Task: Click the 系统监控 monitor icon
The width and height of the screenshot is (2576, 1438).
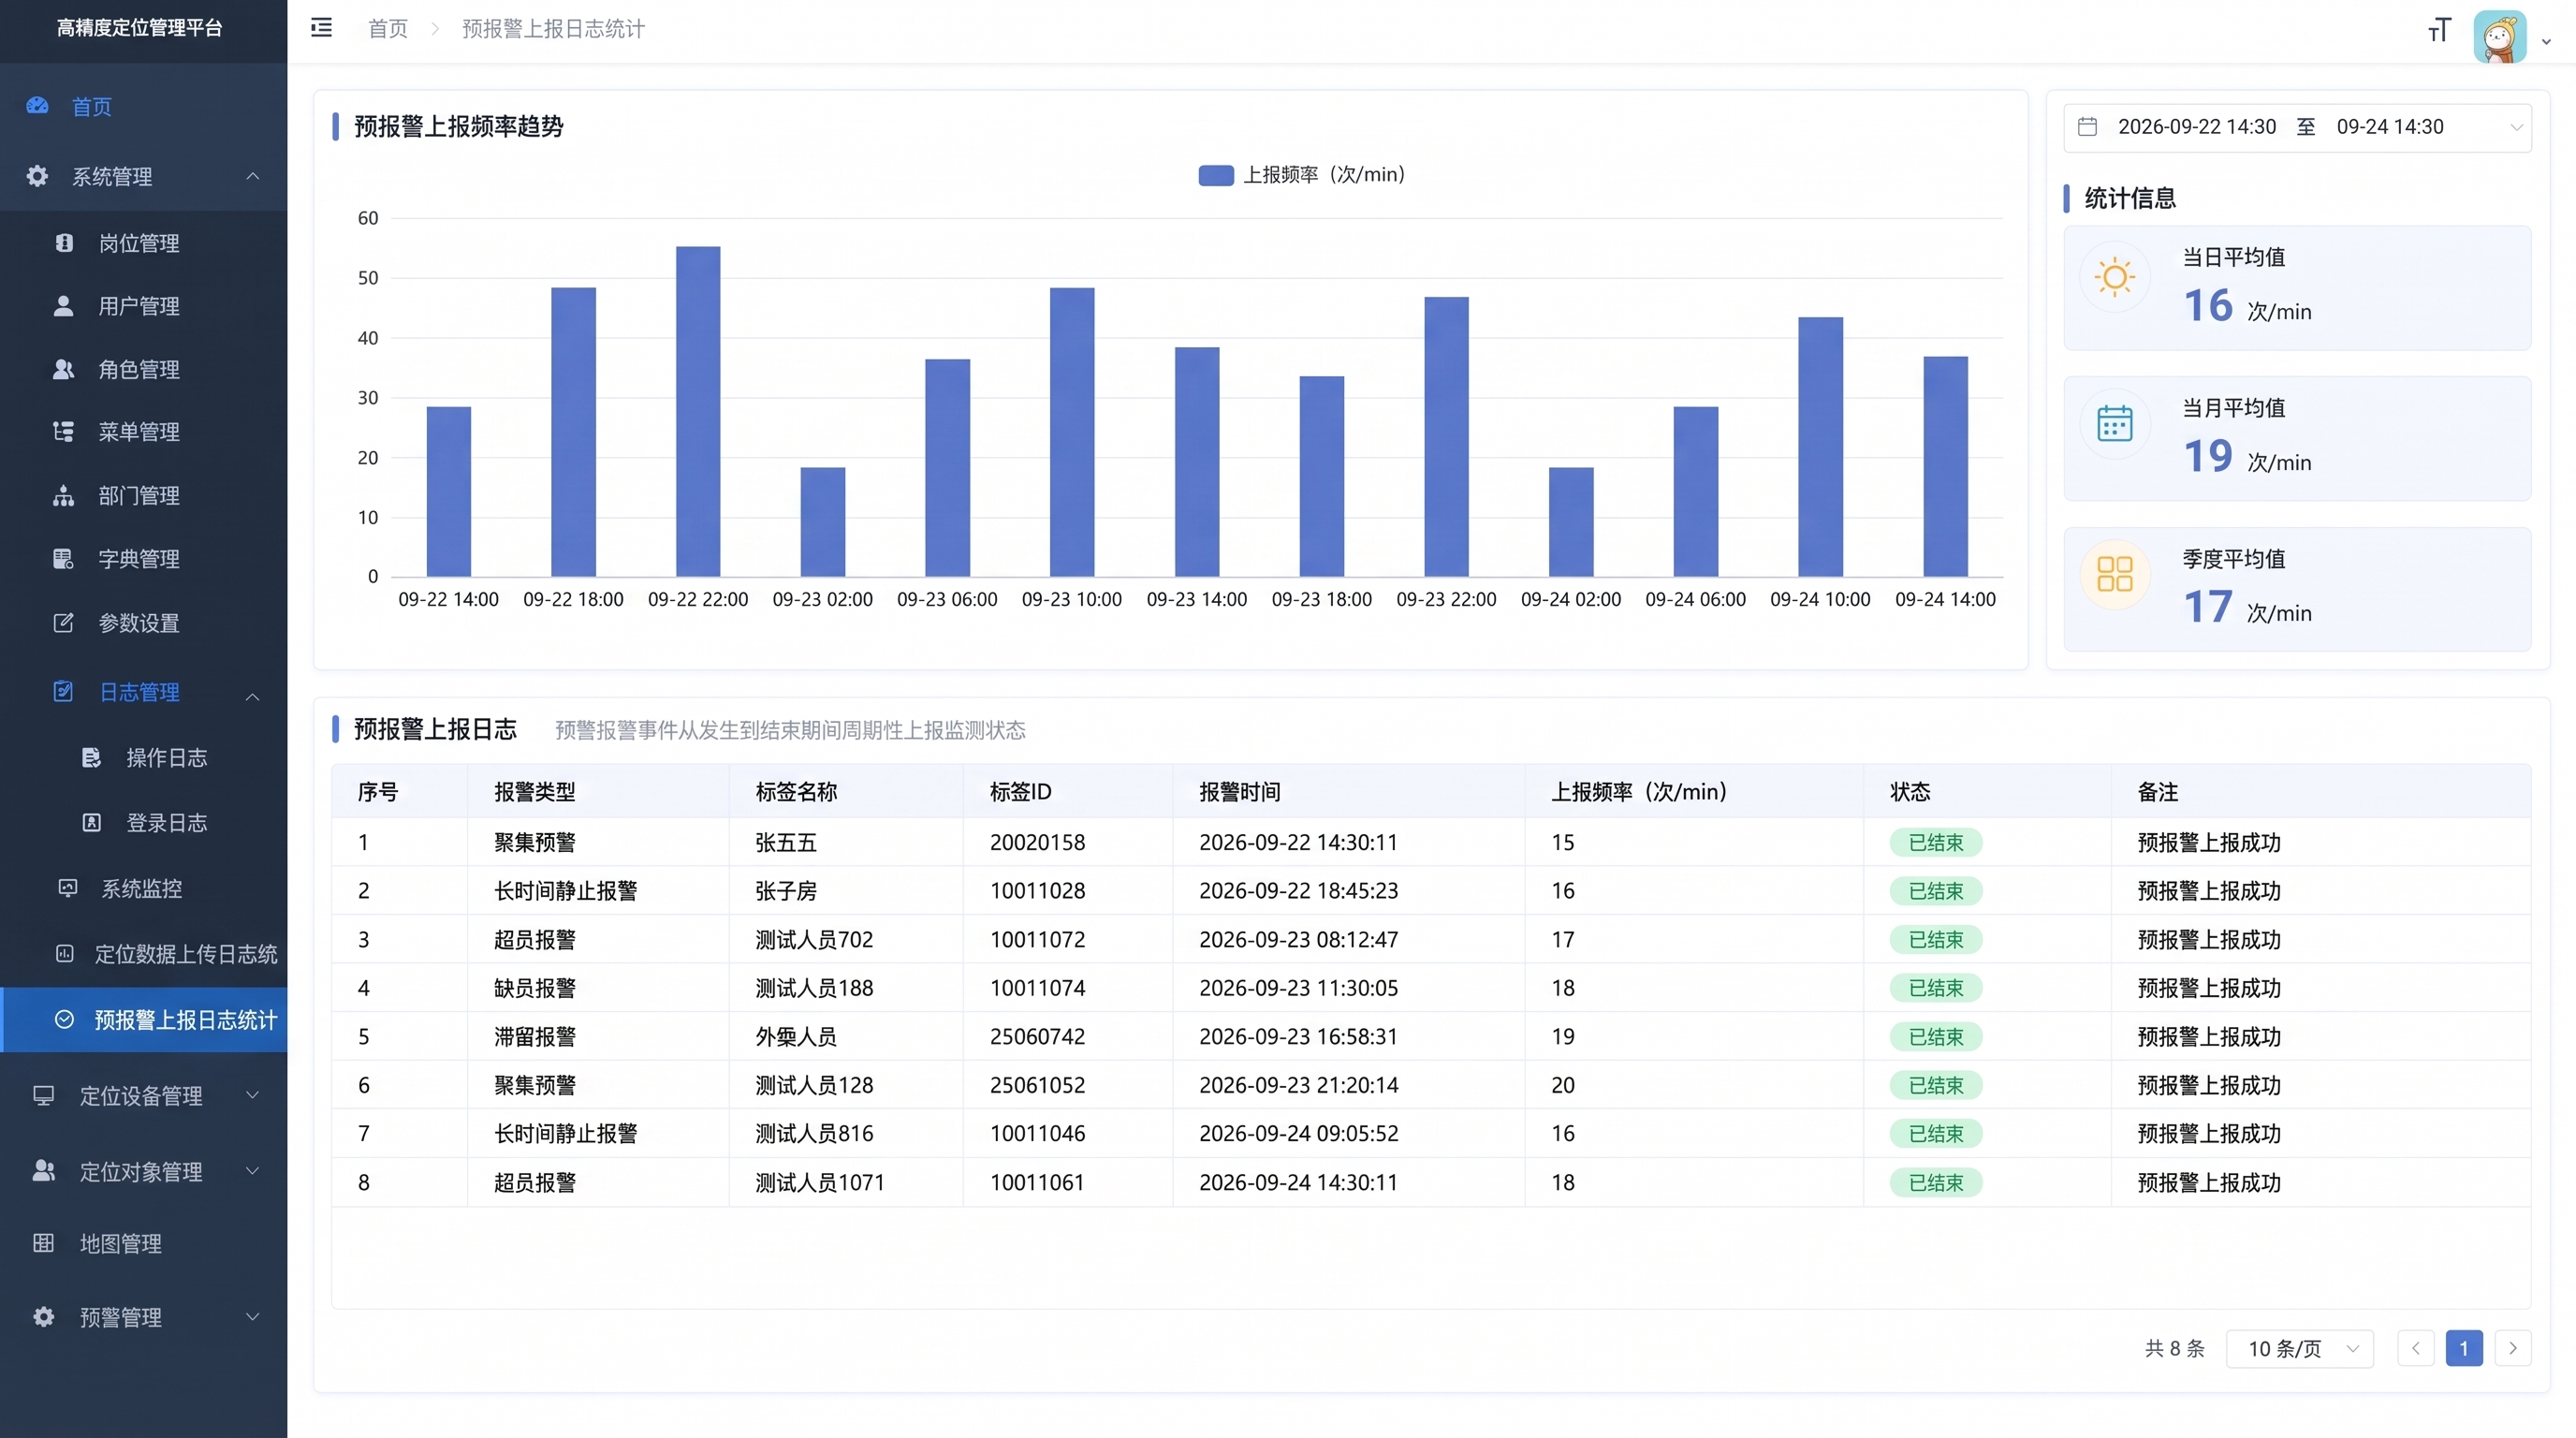Action: [x=68, y=888]
